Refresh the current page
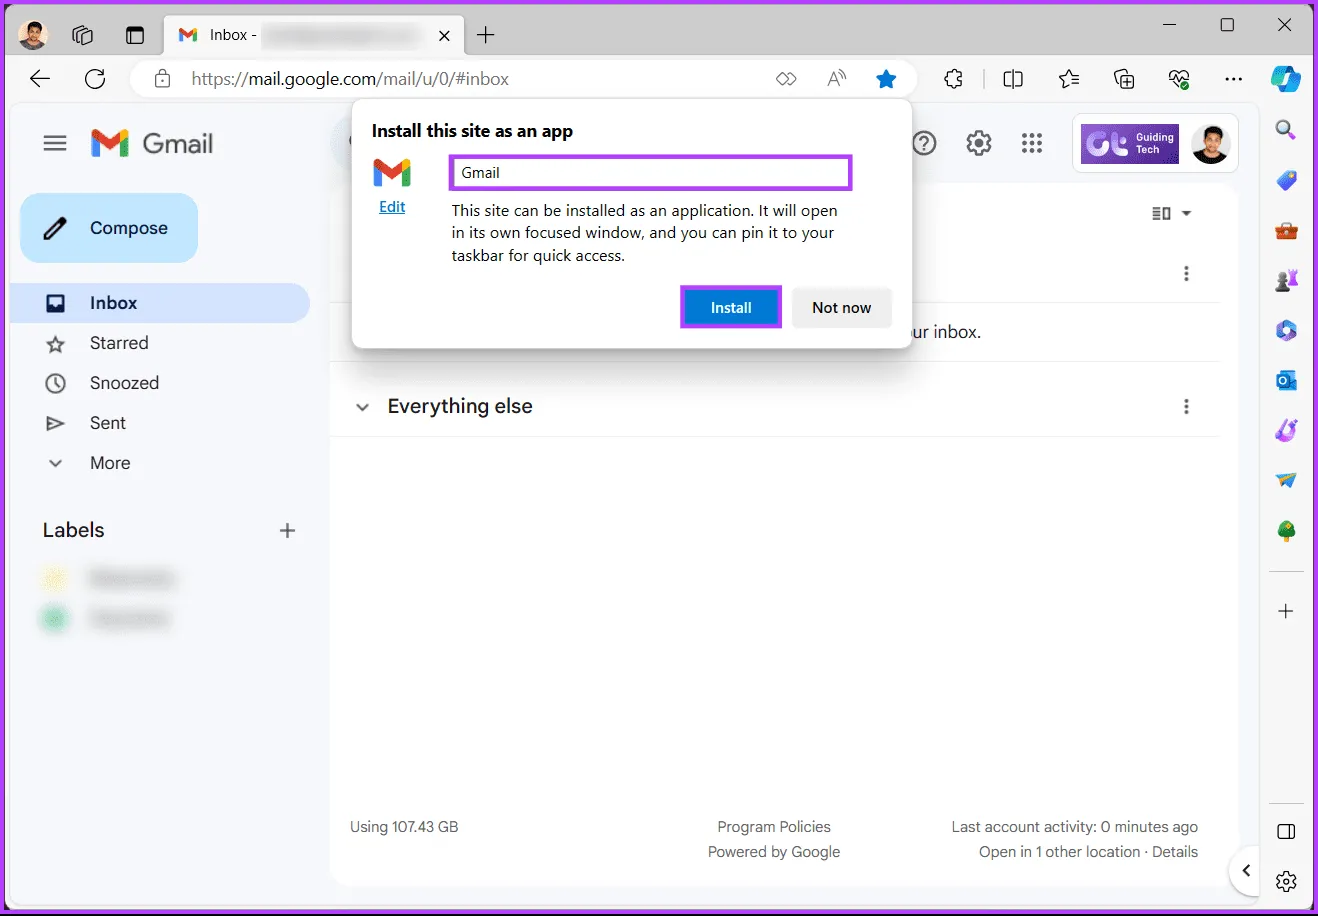 (x=95, y=79)
